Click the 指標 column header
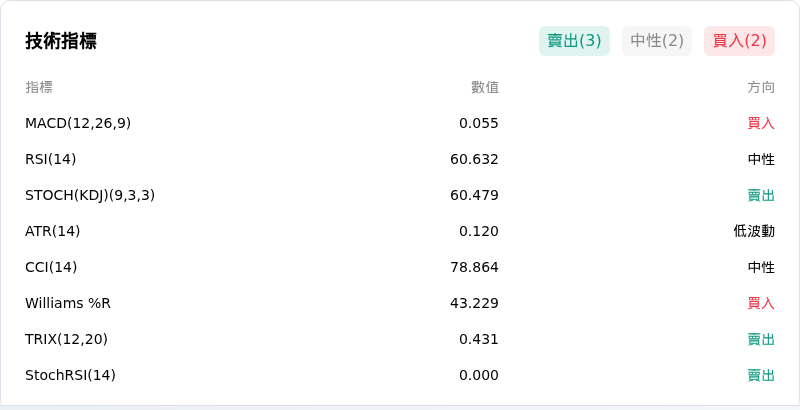The width and height of the screenshot is (800, 410). point(39,87)
